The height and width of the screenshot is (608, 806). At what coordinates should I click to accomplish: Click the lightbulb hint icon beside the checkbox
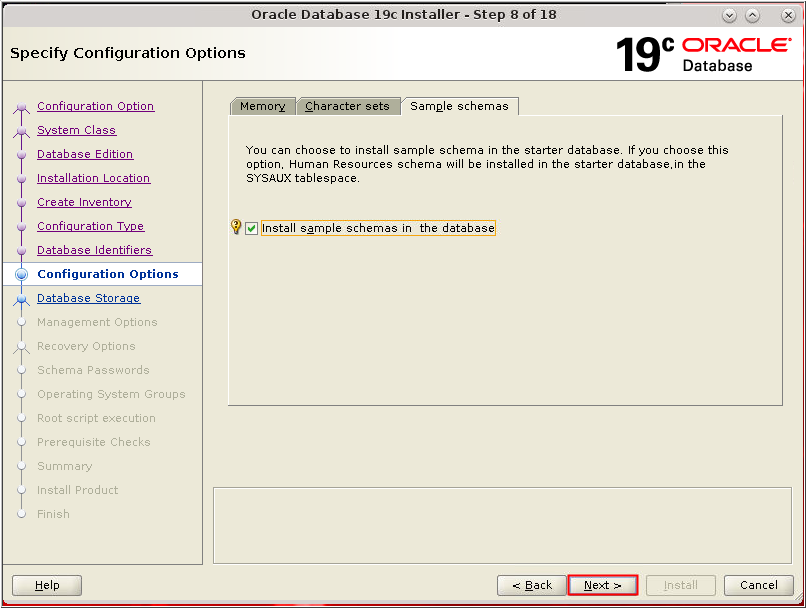[x=236, y=227]
